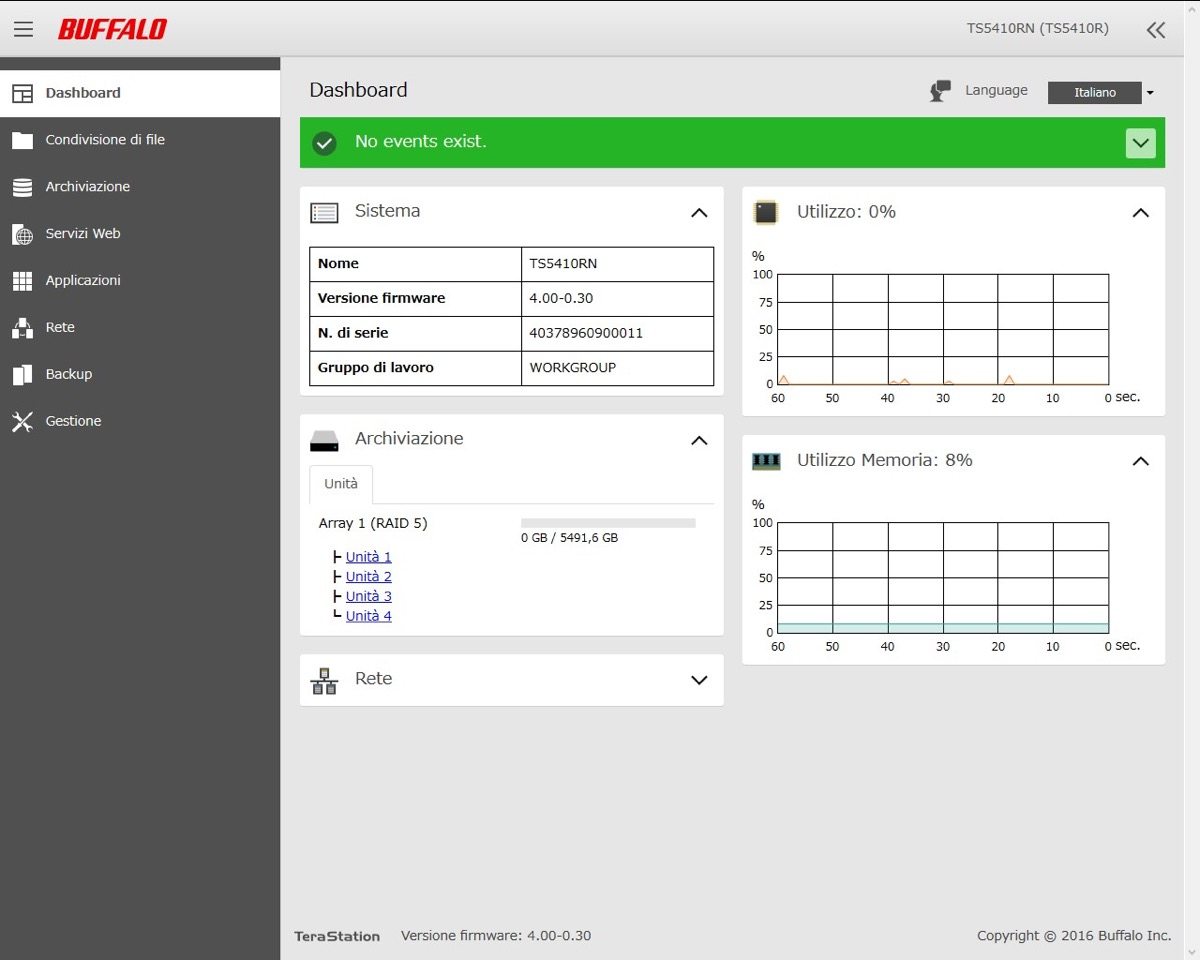Open the Language dropdown showing Italiano

tap(1100, 92)
